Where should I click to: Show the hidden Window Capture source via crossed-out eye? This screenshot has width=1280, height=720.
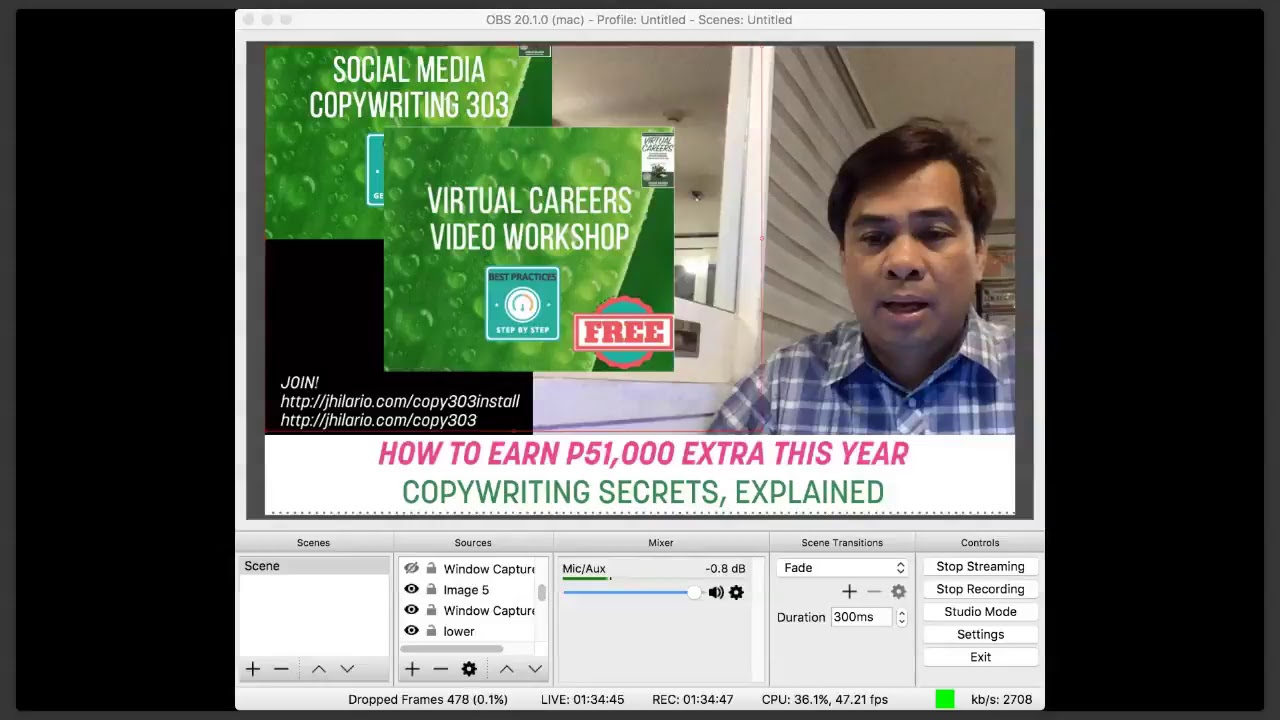pyautogui.click(x=411, y=568)
